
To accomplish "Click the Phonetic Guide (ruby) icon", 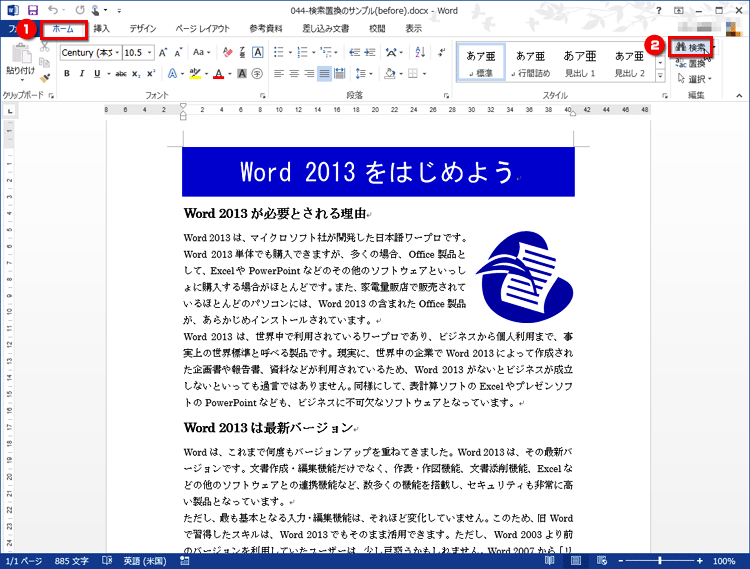I will [x=243, y=52].
